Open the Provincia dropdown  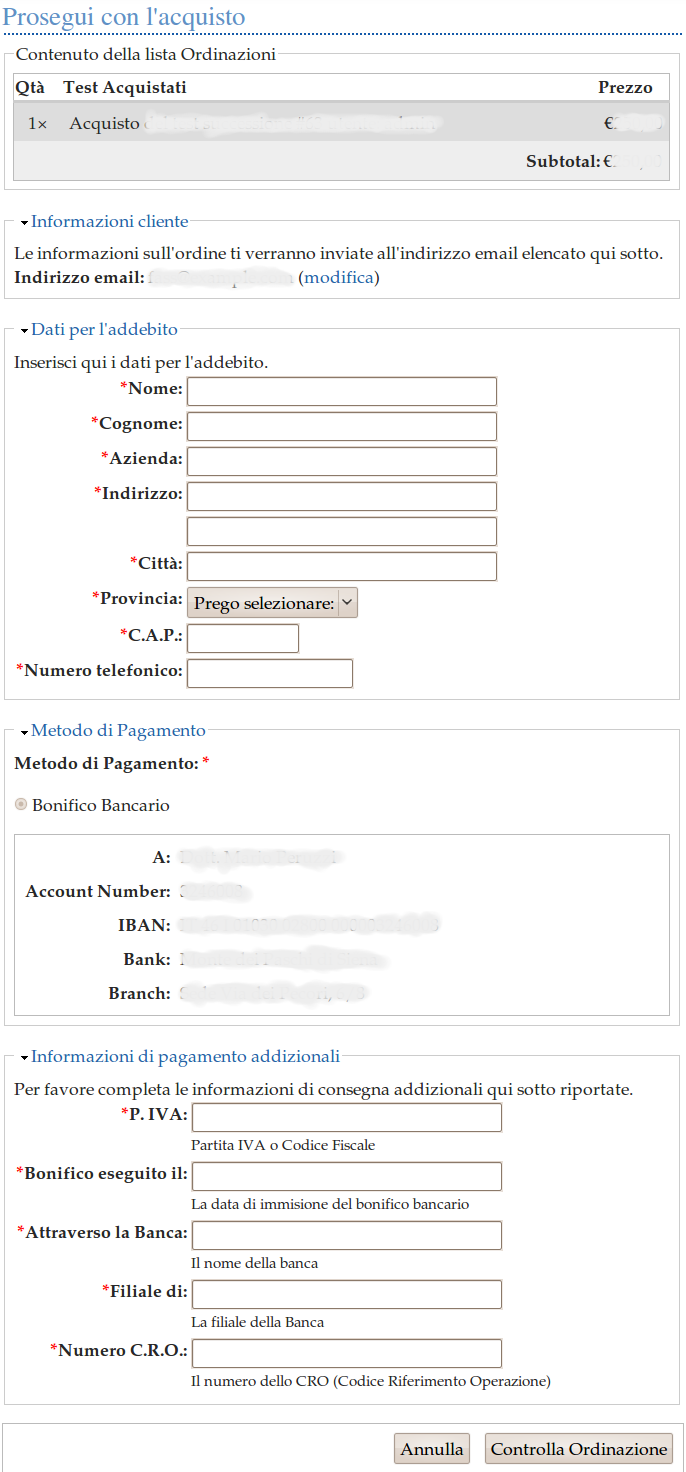(272, 603)
